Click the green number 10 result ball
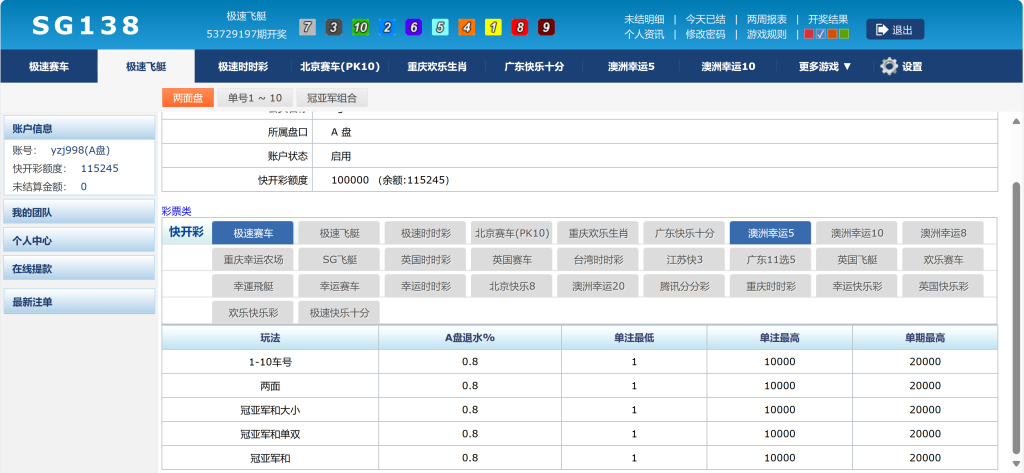This screenshot has height=473, width=1024. pos(361,27)
